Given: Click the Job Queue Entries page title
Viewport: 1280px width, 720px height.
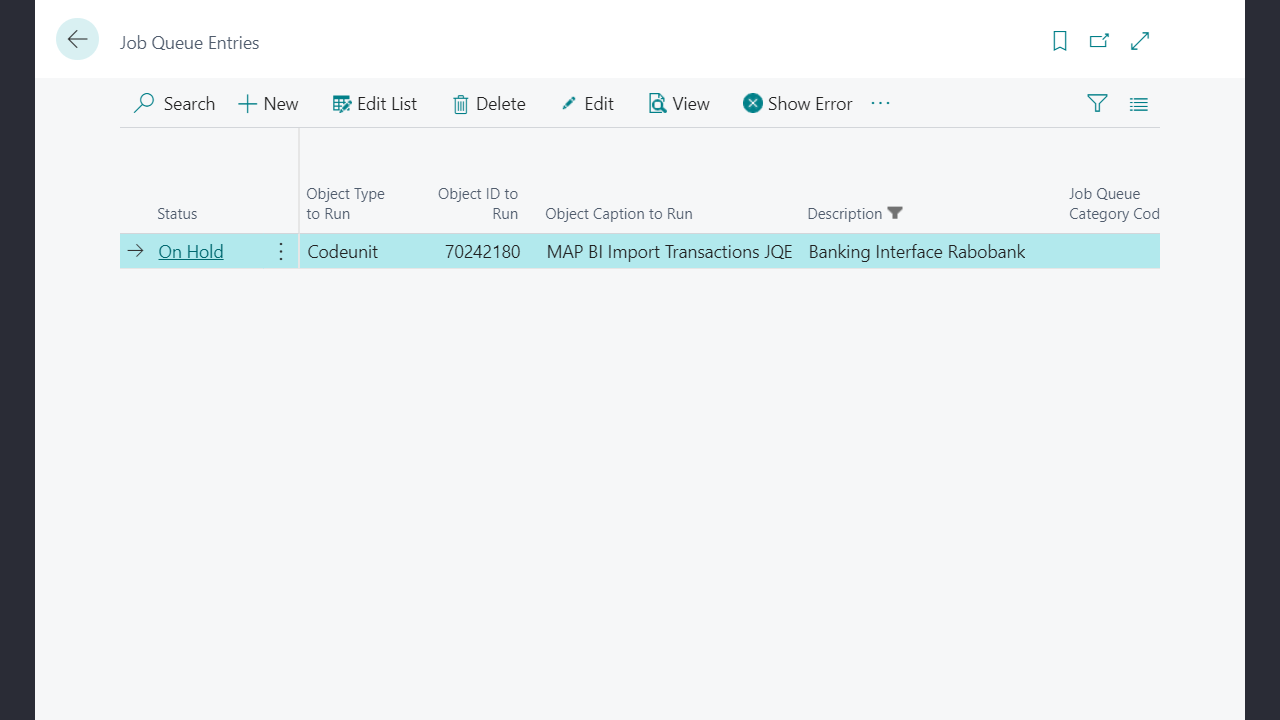Looking at the screenshot, I should tap(190, 43).
